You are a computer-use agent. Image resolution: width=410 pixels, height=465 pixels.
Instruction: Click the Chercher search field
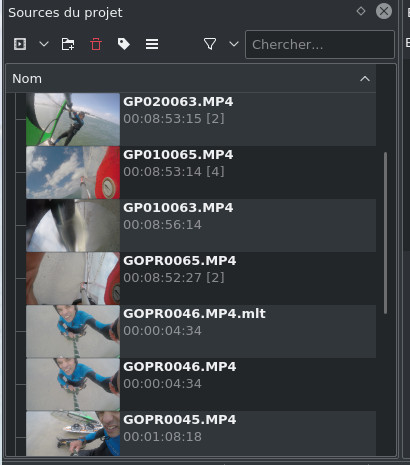[x=320, y=45]
